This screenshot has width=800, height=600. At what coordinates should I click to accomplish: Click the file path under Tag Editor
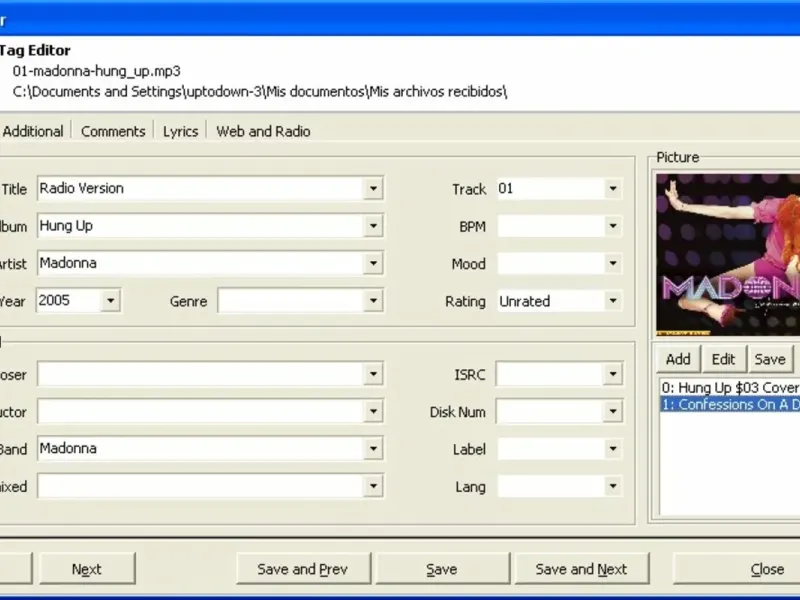[260, 92]
